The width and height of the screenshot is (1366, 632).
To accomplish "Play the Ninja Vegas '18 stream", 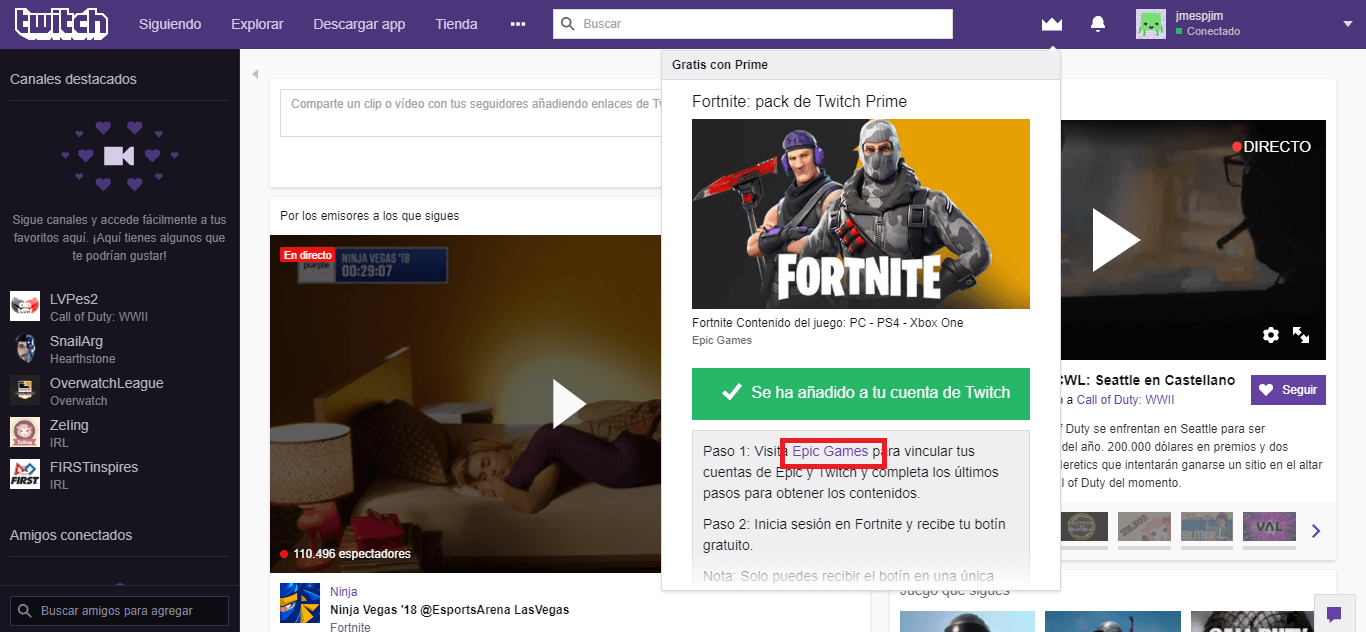I will point(569,404).
